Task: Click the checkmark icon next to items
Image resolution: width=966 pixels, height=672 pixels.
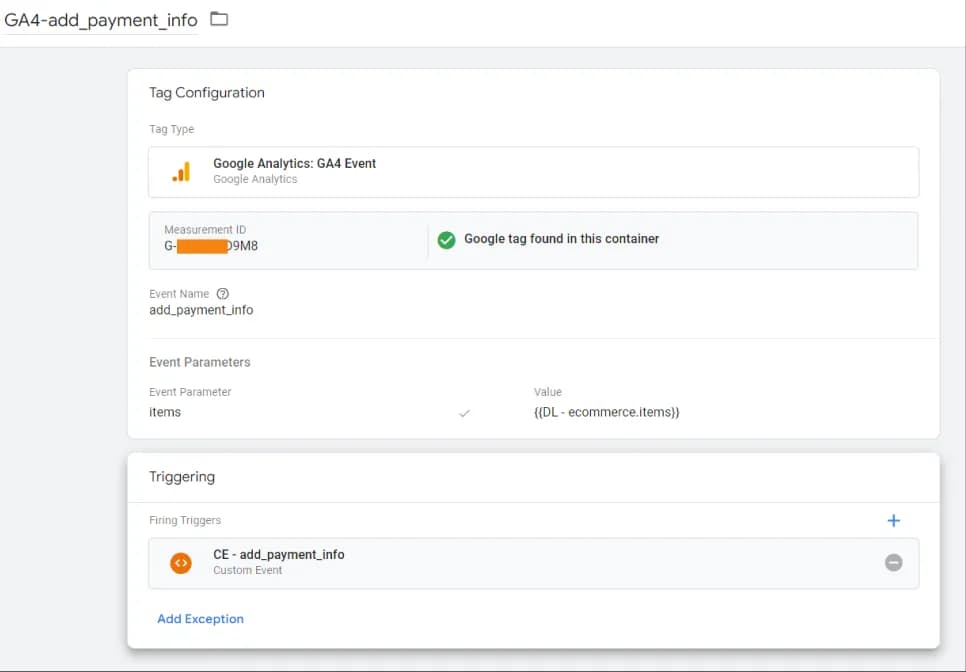Action: tap(465, 413)
